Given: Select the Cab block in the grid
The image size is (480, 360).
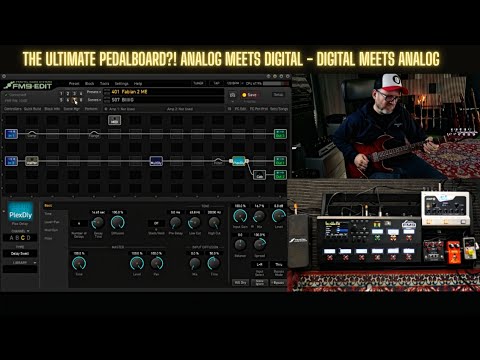Looking at the screenshot, I should coord(260,175).
